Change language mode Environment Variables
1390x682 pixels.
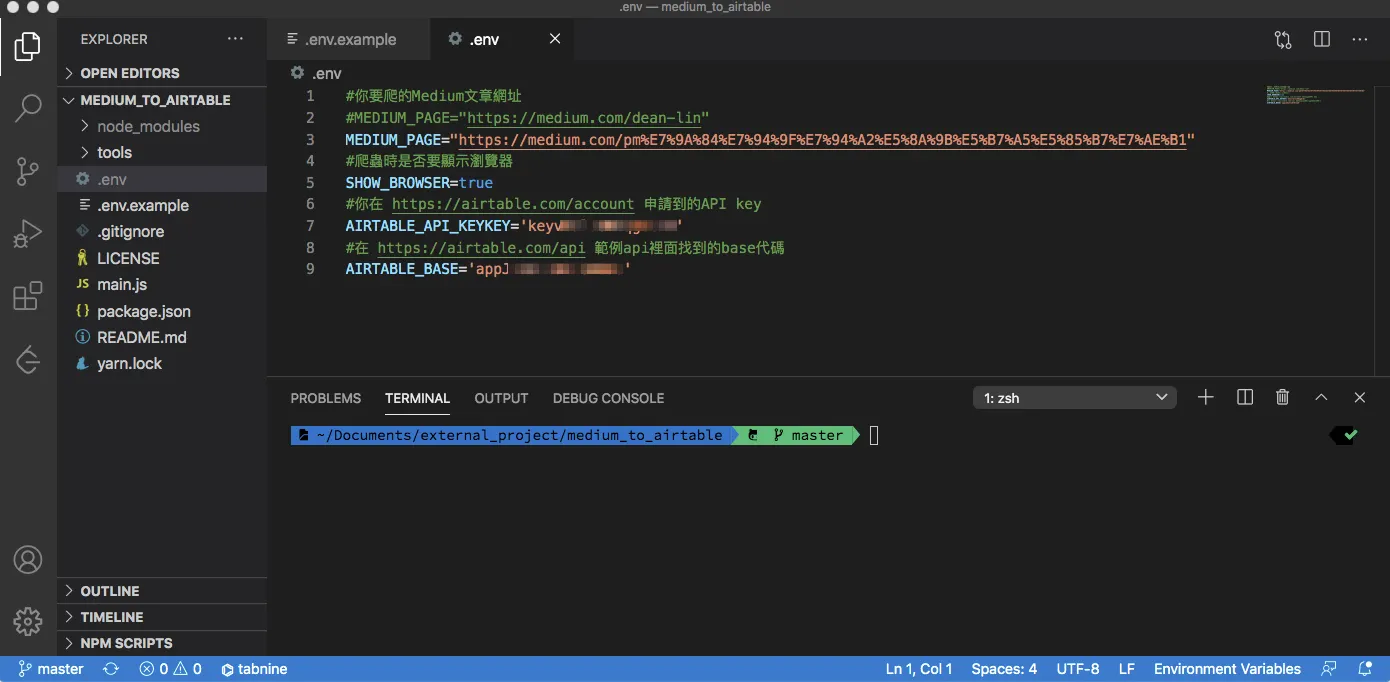point(1227,669)
